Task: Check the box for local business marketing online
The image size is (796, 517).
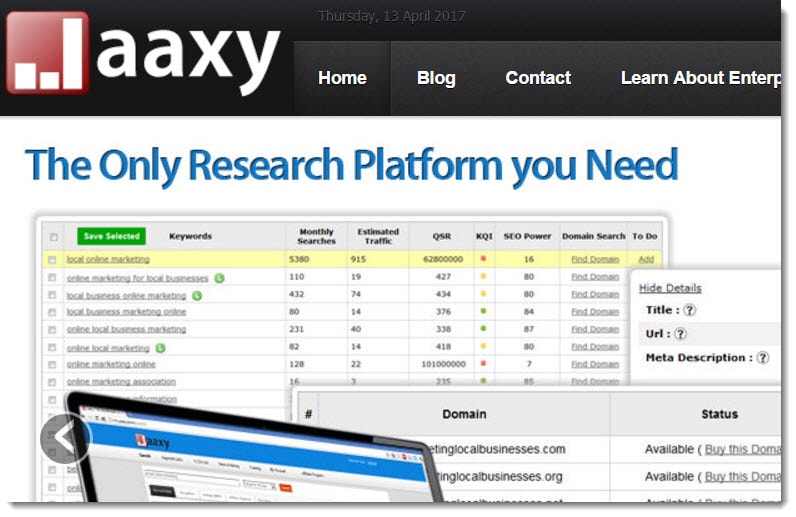Action: point(52,312)
